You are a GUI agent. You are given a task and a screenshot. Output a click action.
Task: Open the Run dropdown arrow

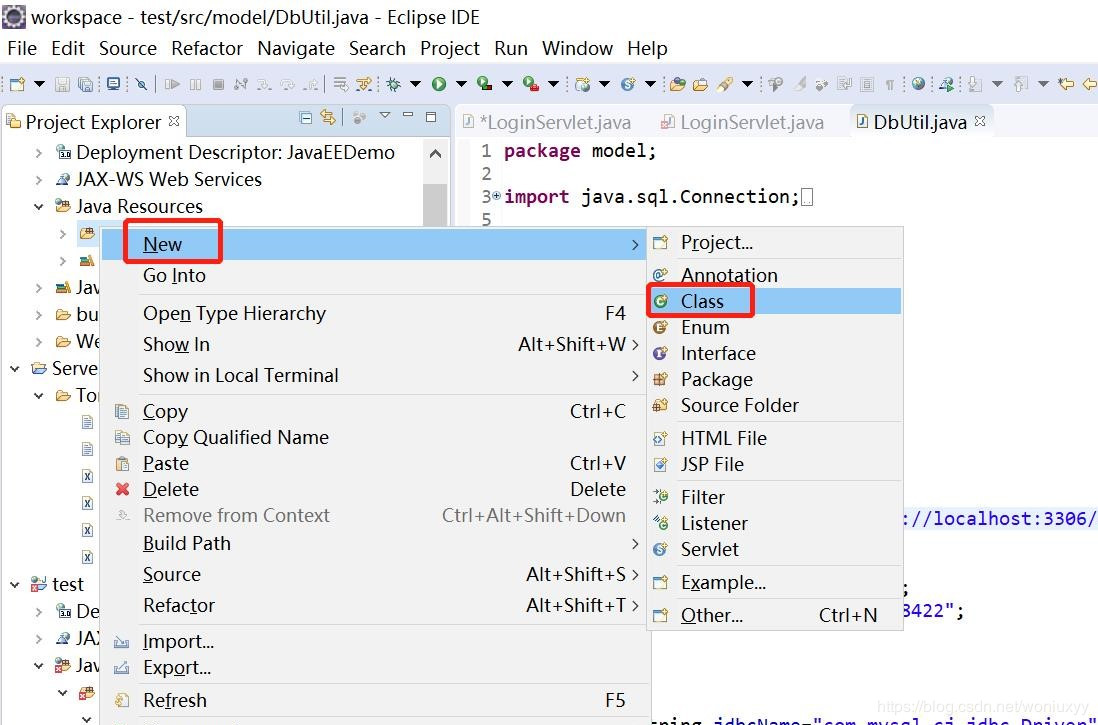[461, 84]
